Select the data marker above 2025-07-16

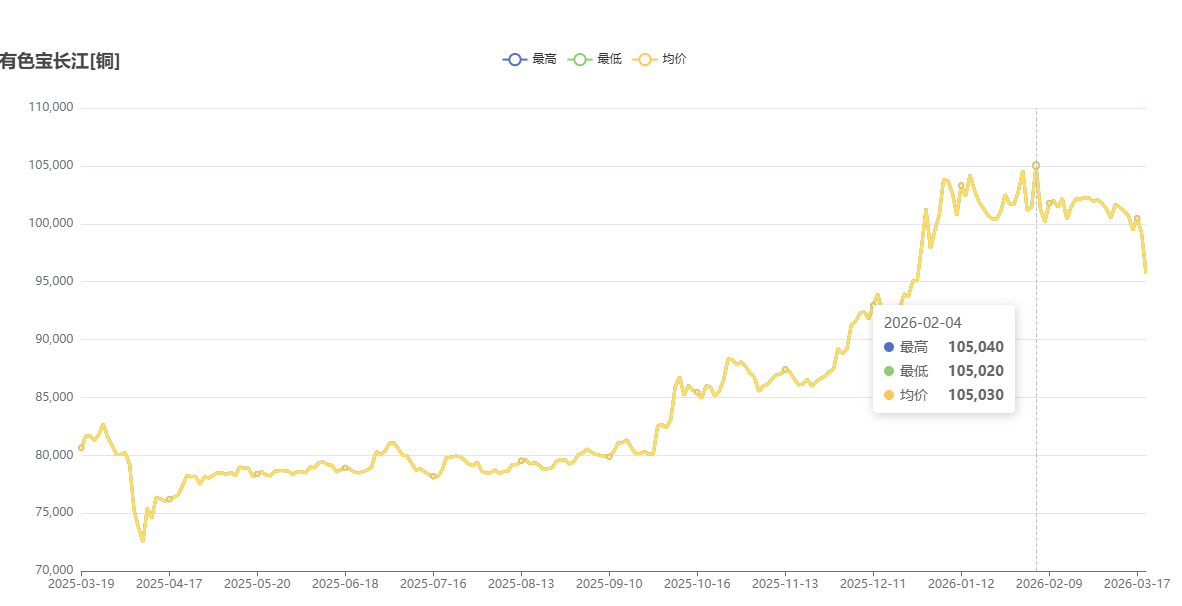(433, 476)
